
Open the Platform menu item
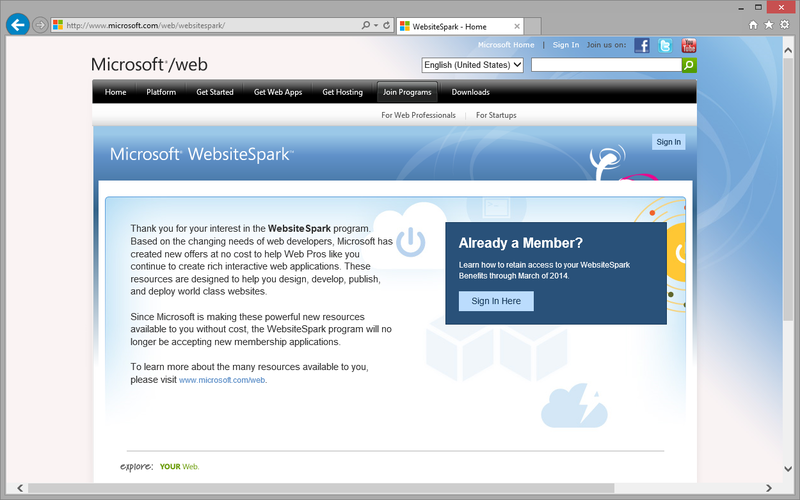click(161, 92)
